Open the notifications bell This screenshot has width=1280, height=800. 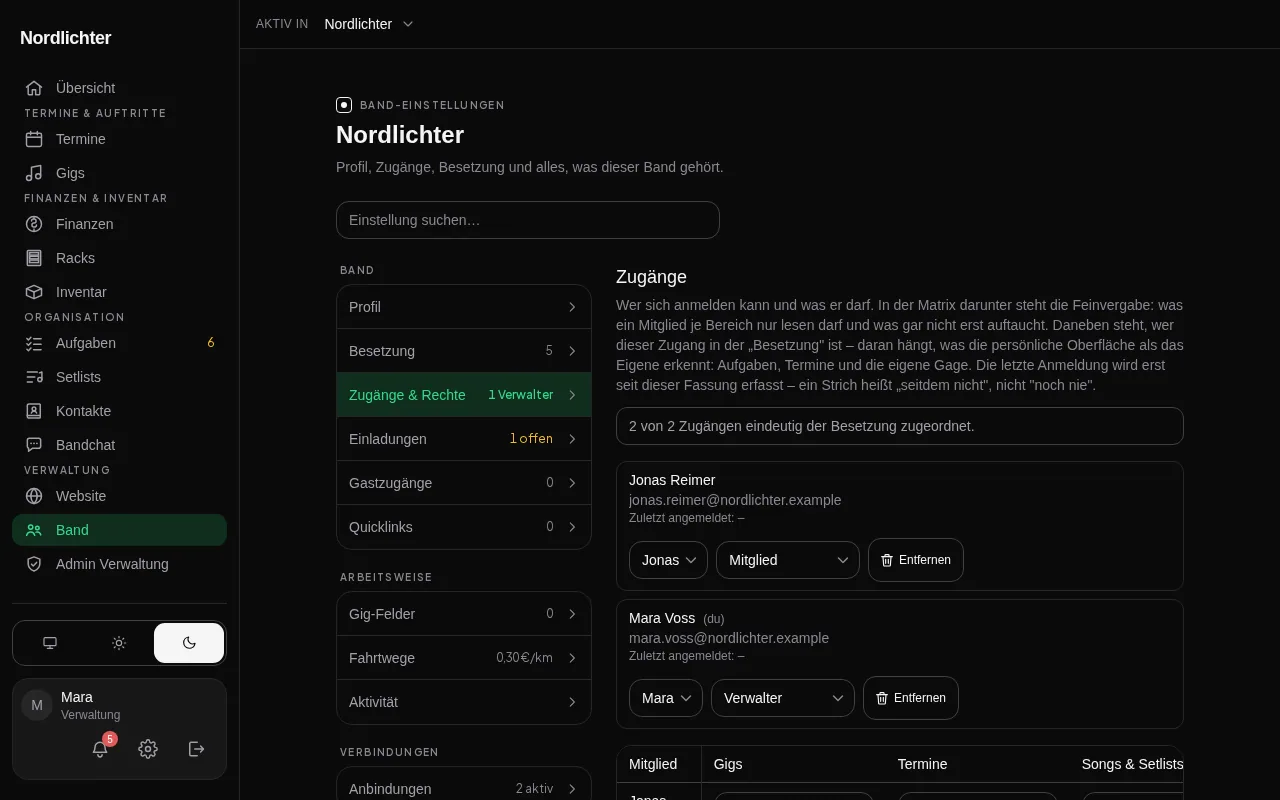click(100, 749)
